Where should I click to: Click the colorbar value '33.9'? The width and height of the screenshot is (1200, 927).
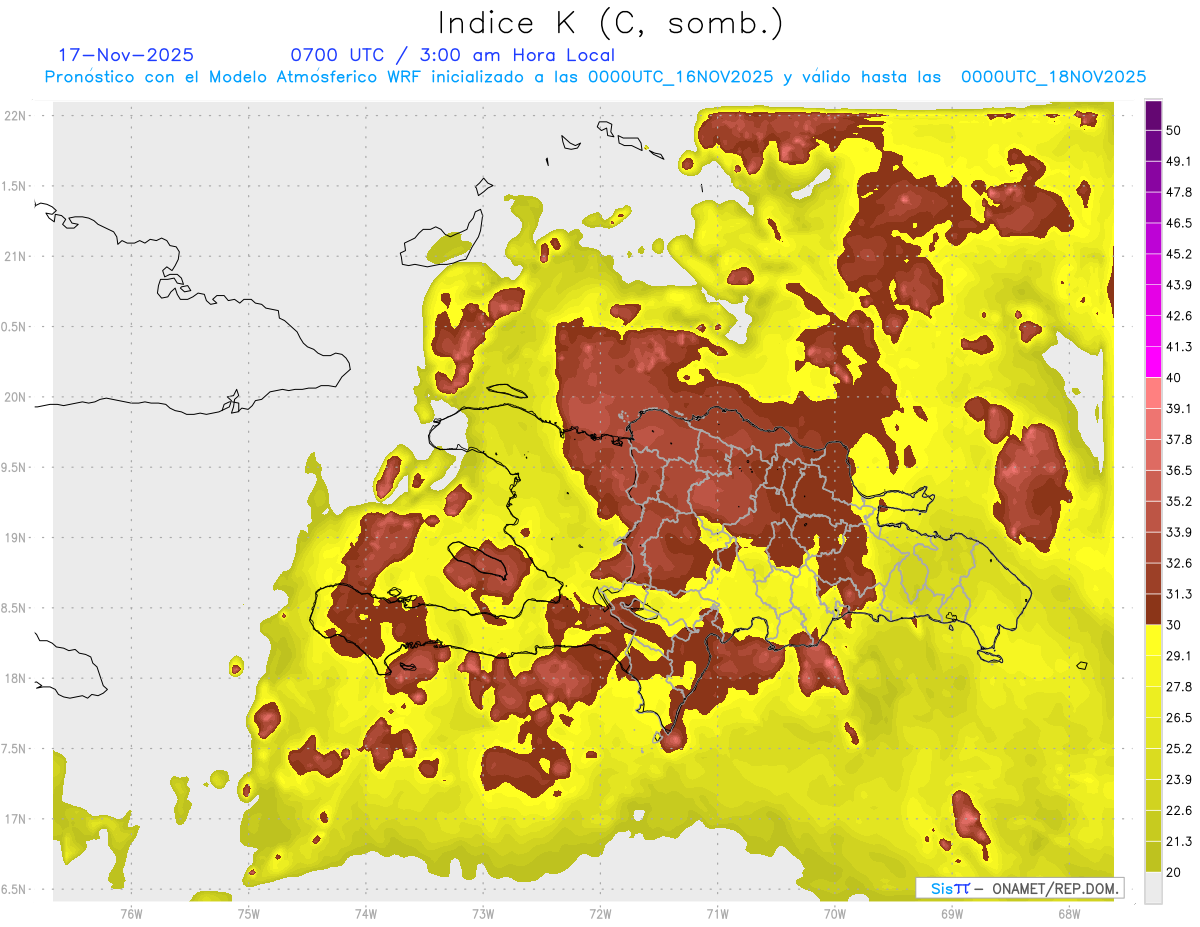pyautogui.click(x=1179, y=532)
